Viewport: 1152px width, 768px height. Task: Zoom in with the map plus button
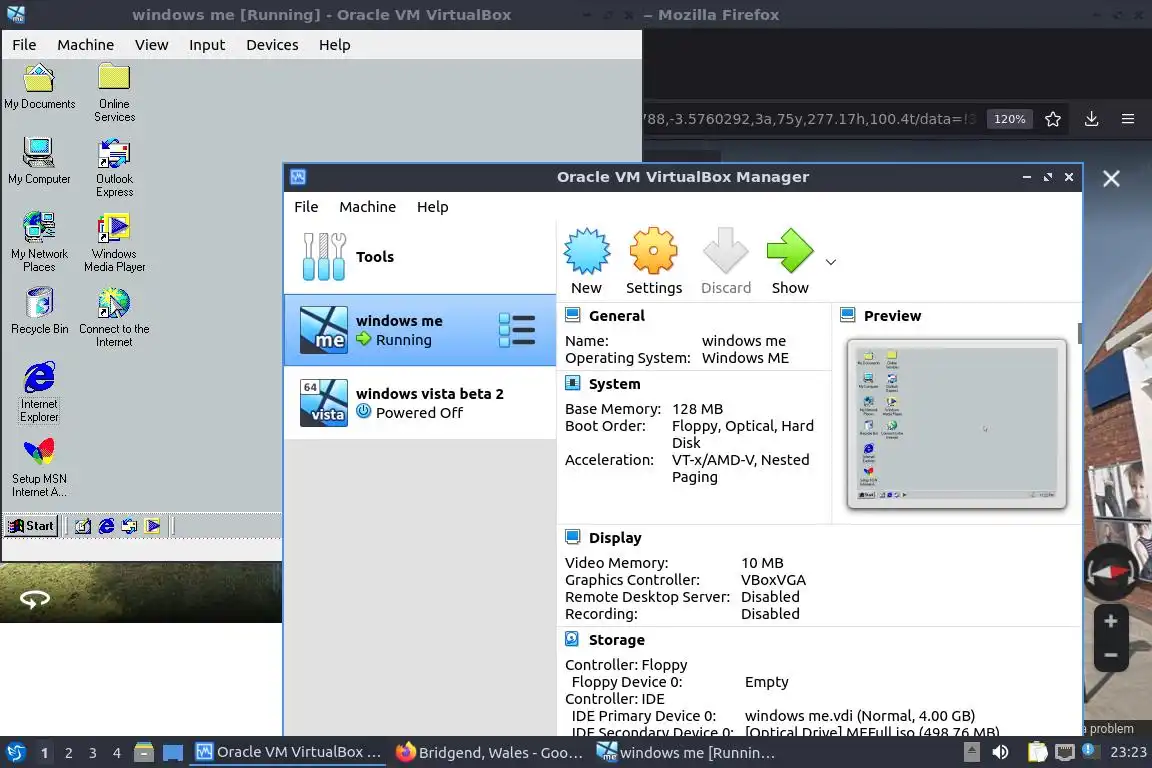coord(1111,621)
